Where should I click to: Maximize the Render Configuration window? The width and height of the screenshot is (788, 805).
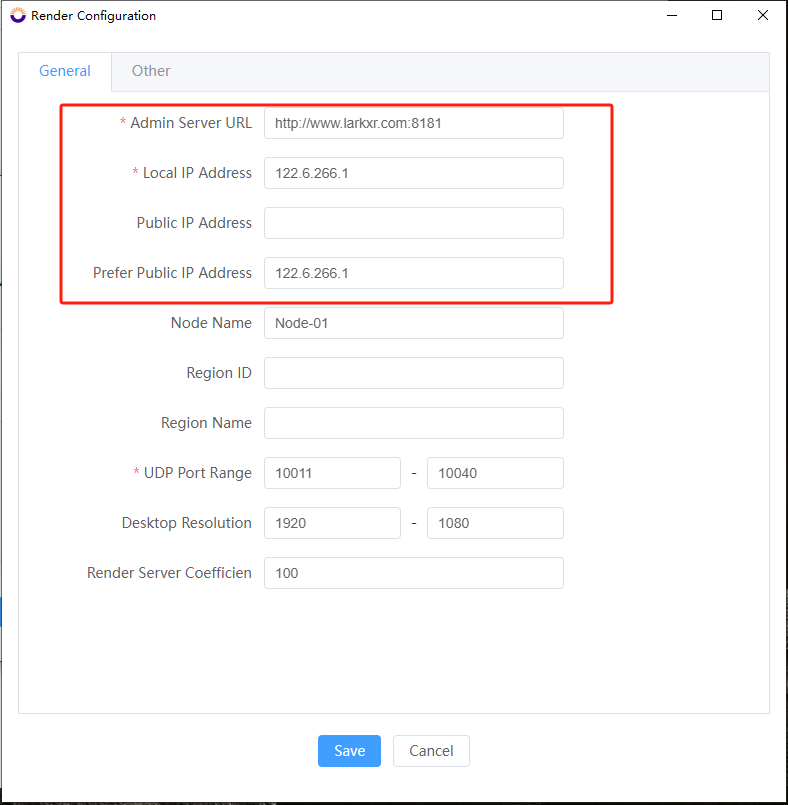717,15
